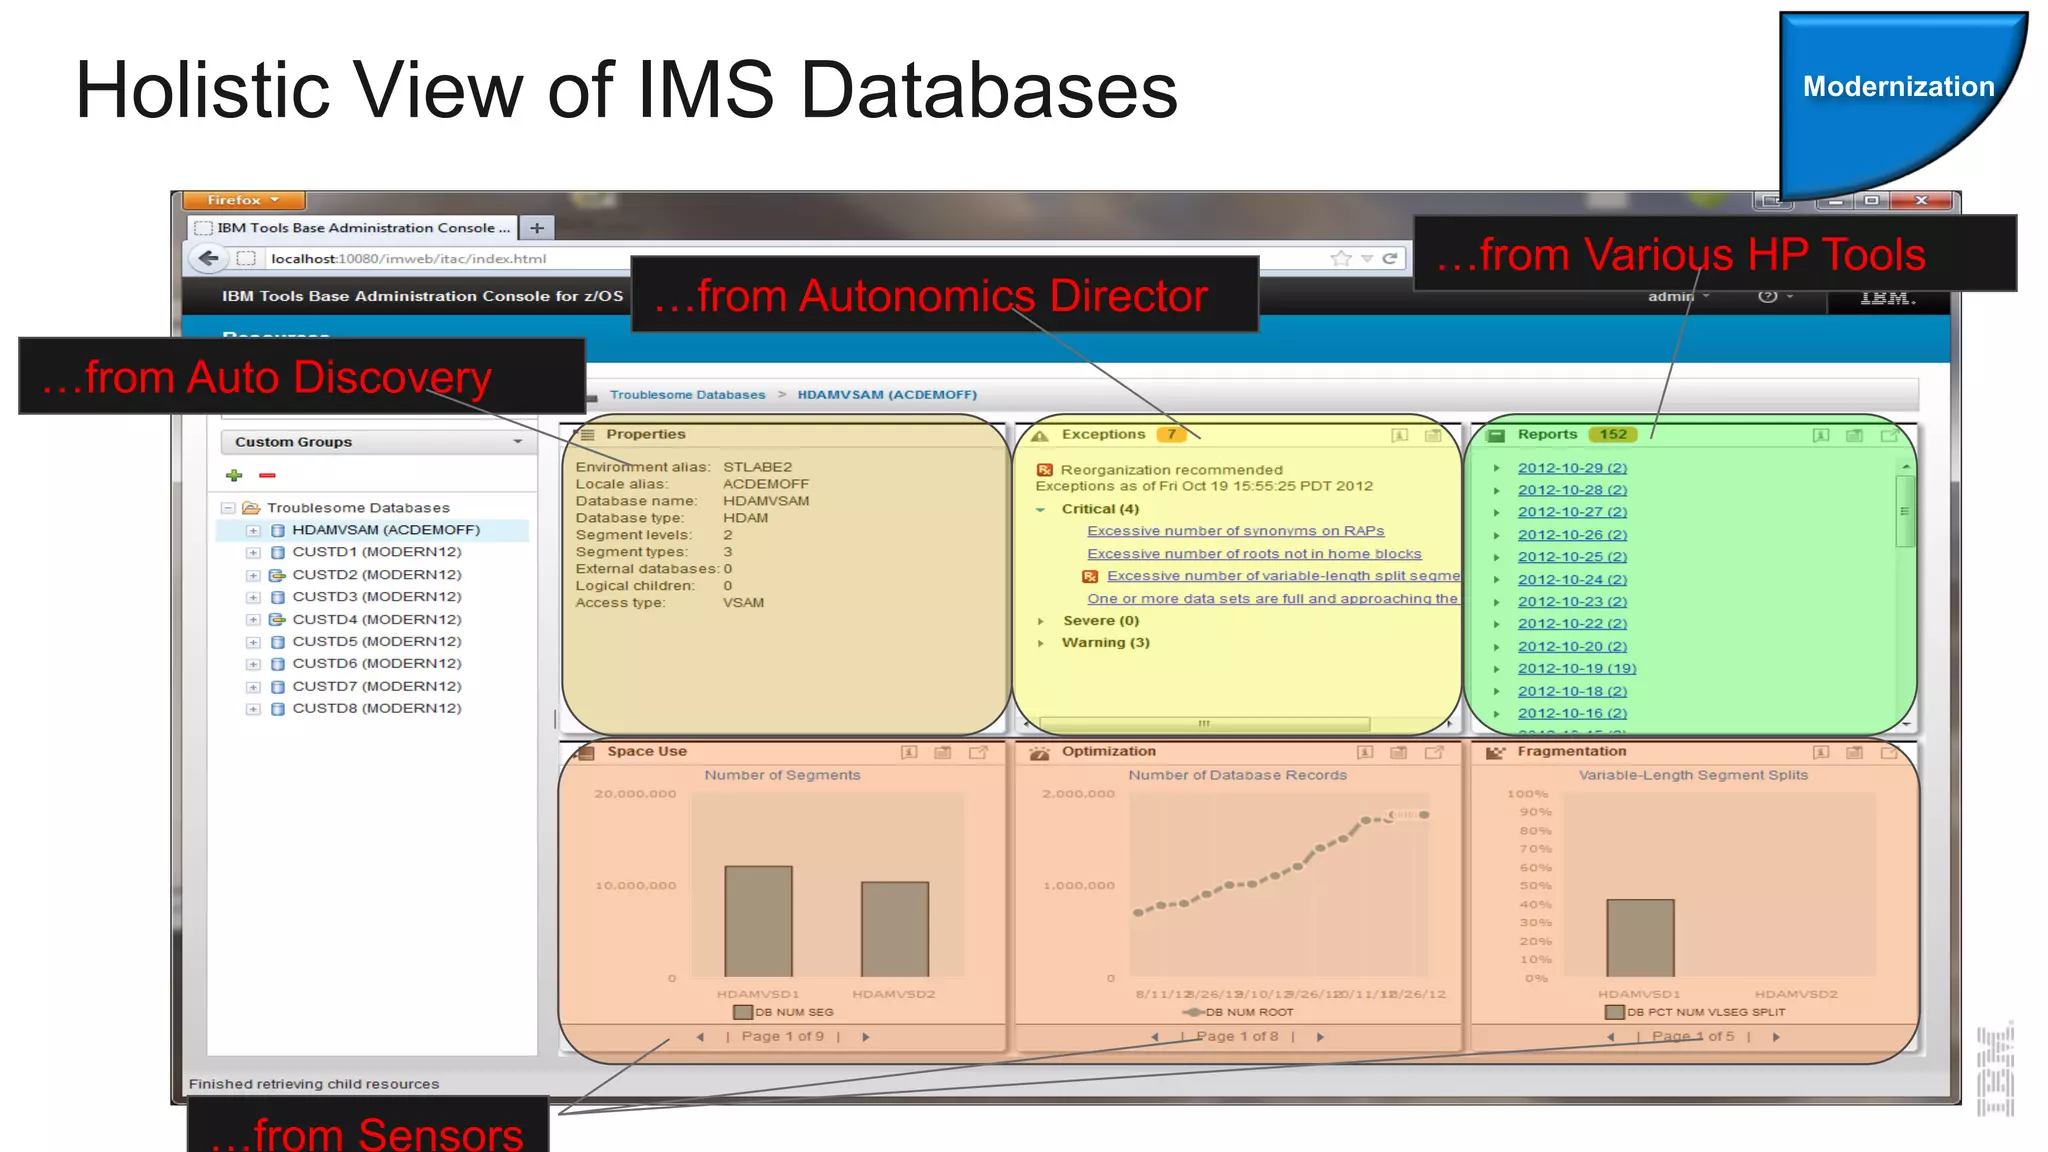Open the admin user dropdown
2048x1152 pixels.
pos(1679,296)
